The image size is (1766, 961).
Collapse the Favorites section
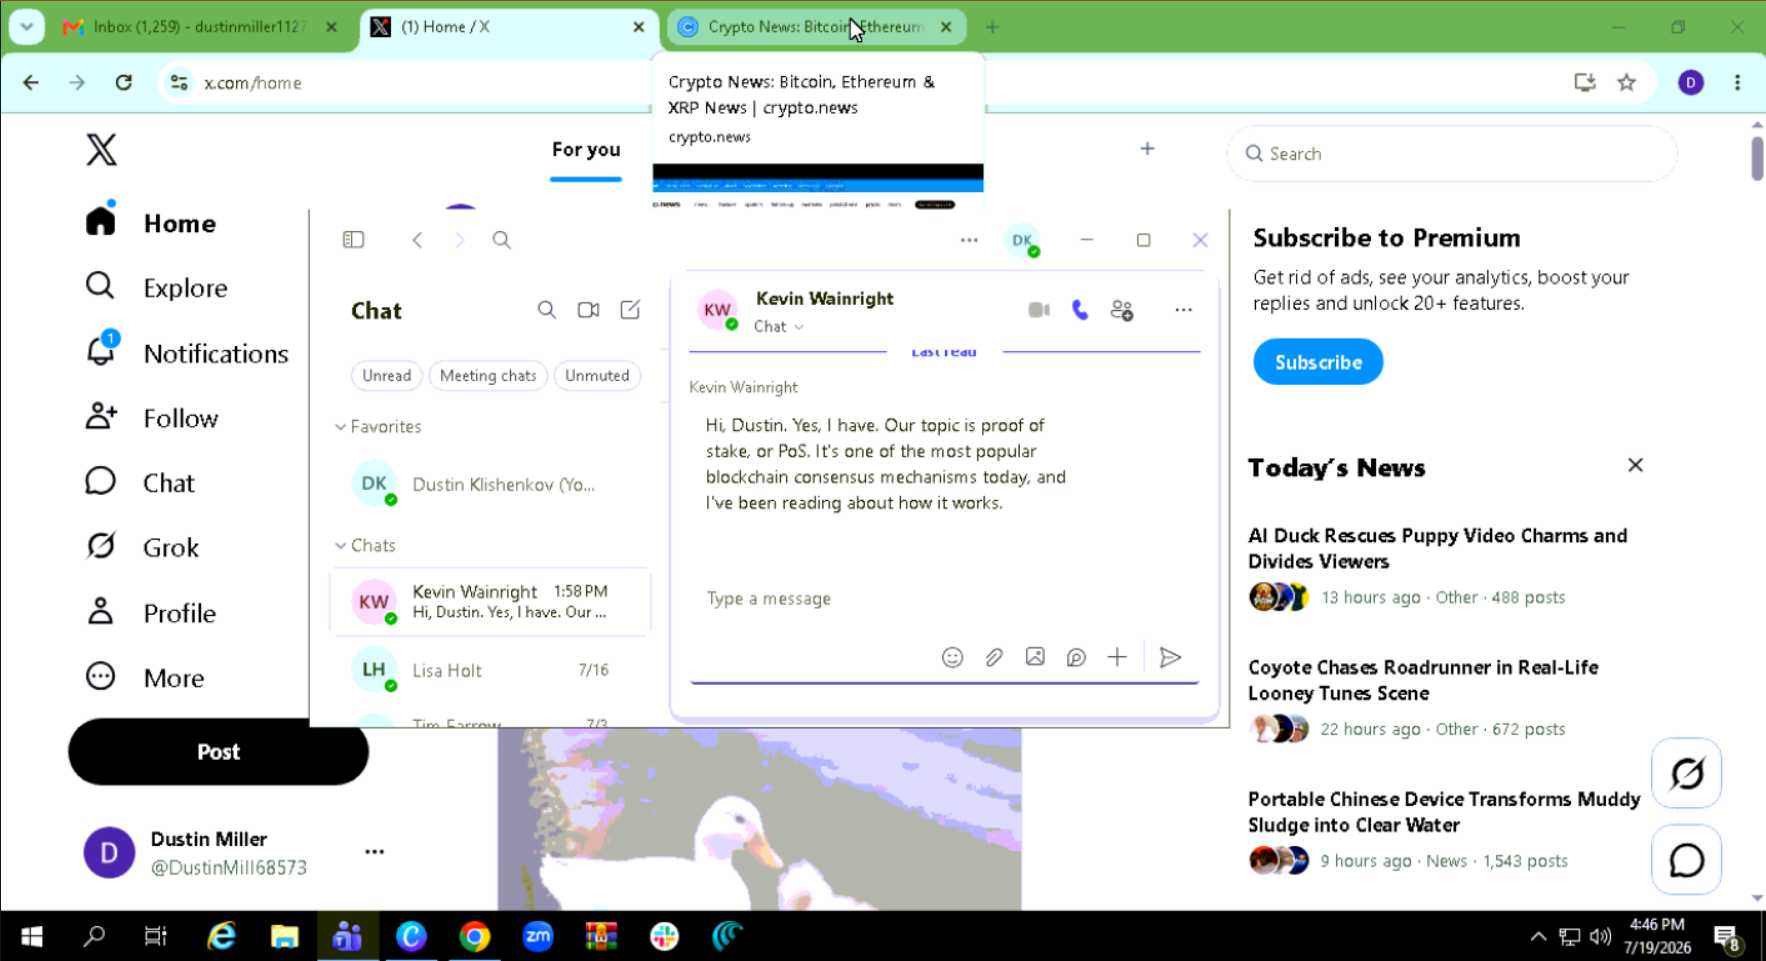pyautogui.click(x=377, y=427)
